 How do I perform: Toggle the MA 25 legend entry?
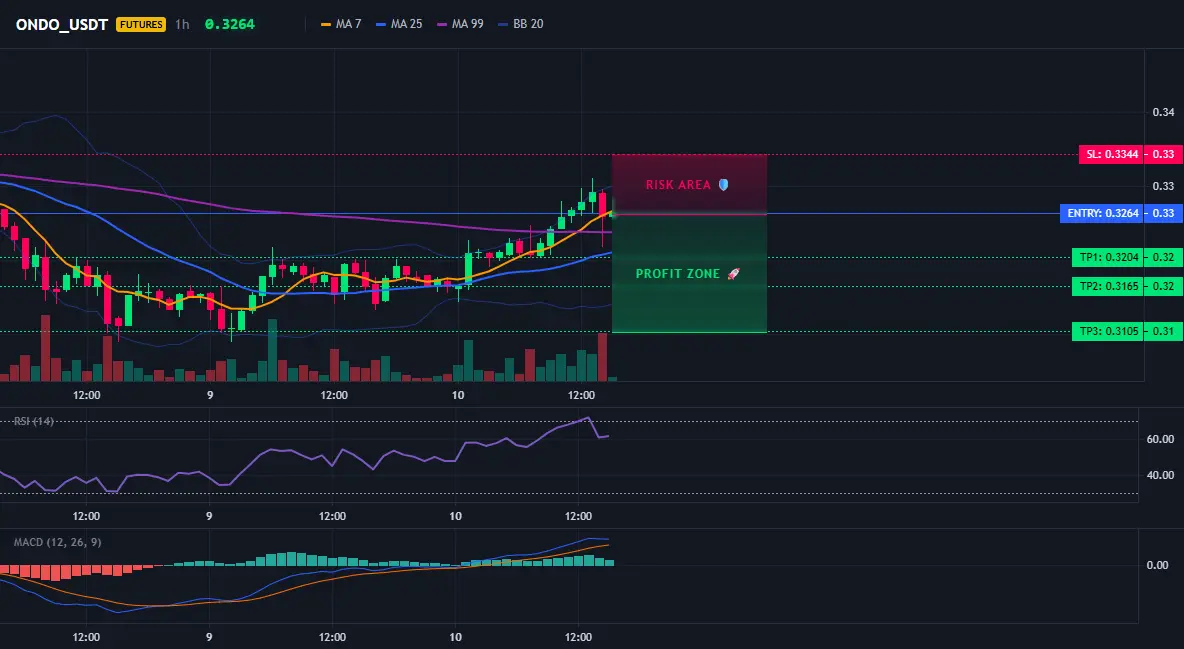399,24
